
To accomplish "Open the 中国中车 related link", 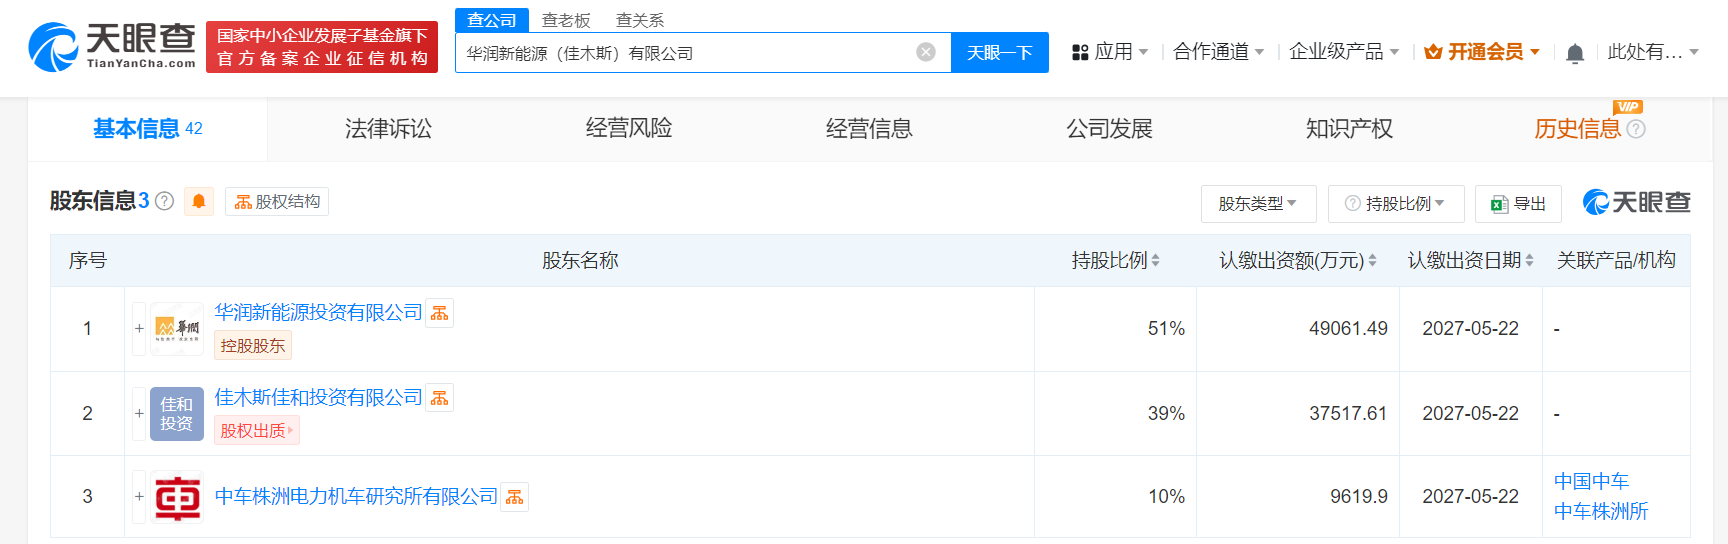I will 1591,481.
